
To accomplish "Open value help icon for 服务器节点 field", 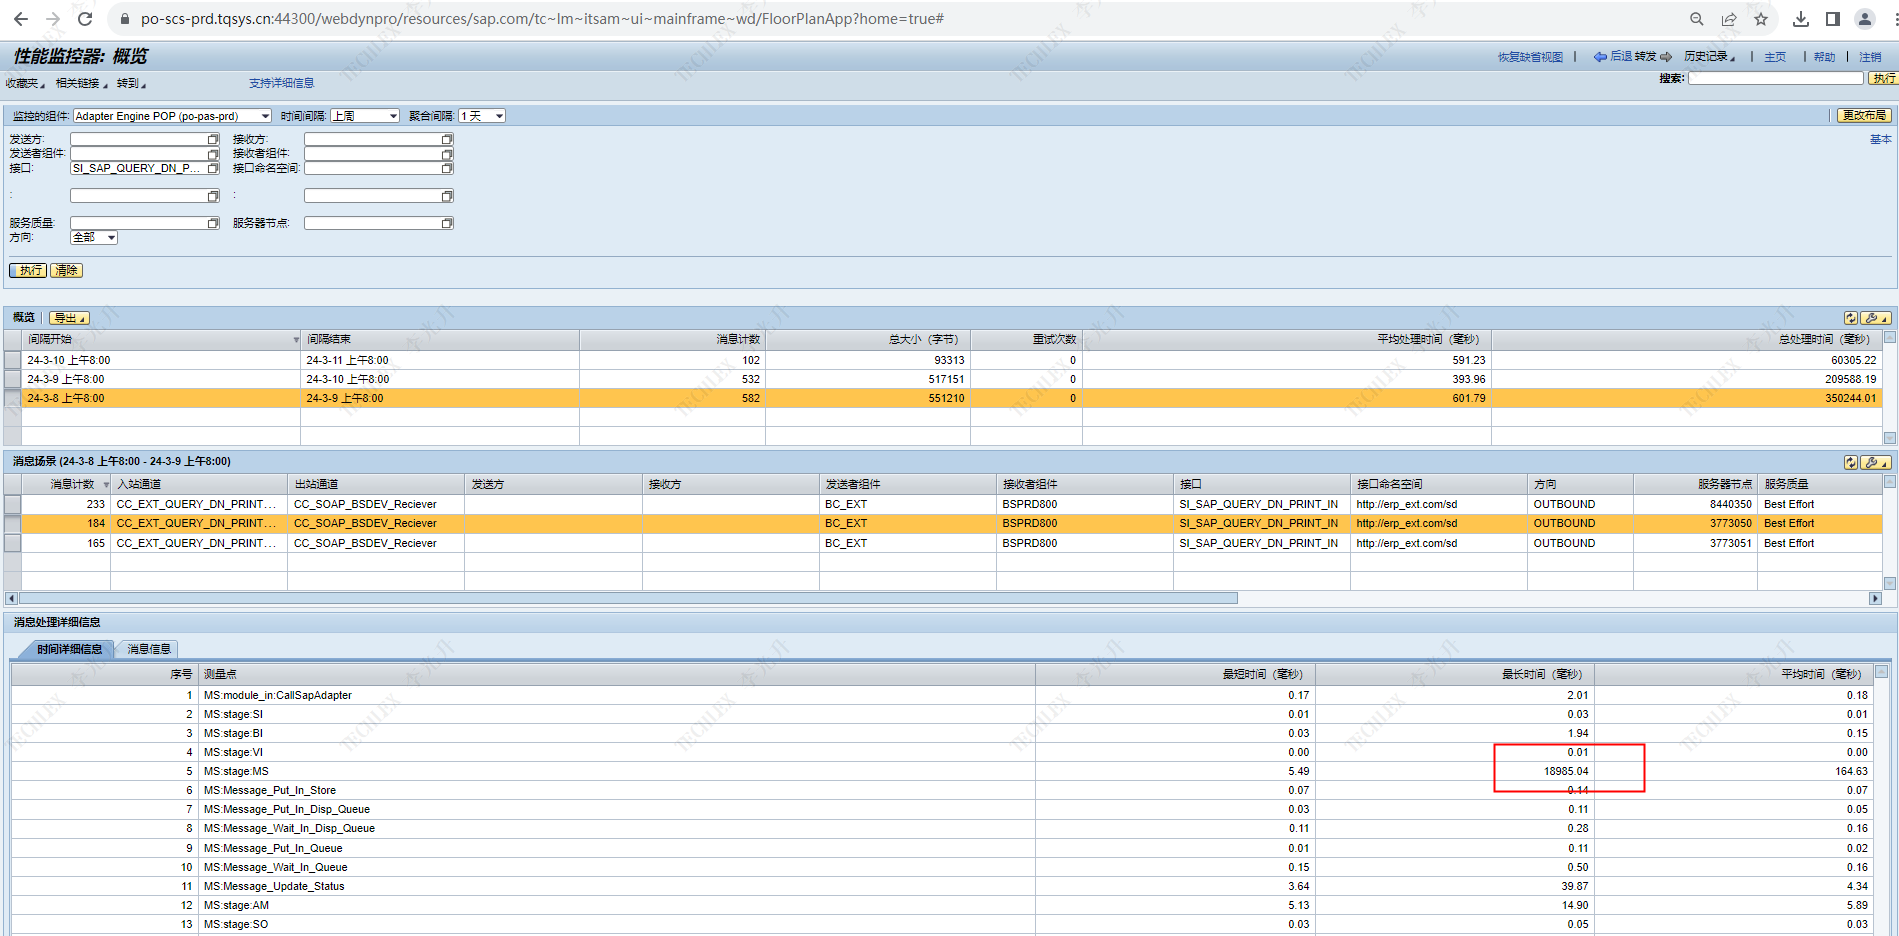I will (x=447, y=223).
